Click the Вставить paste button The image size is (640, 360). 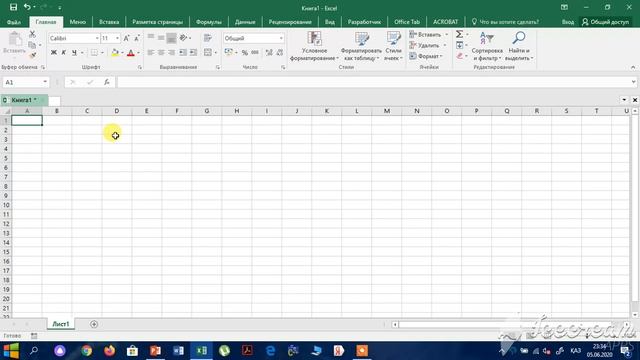click(14, 44)
